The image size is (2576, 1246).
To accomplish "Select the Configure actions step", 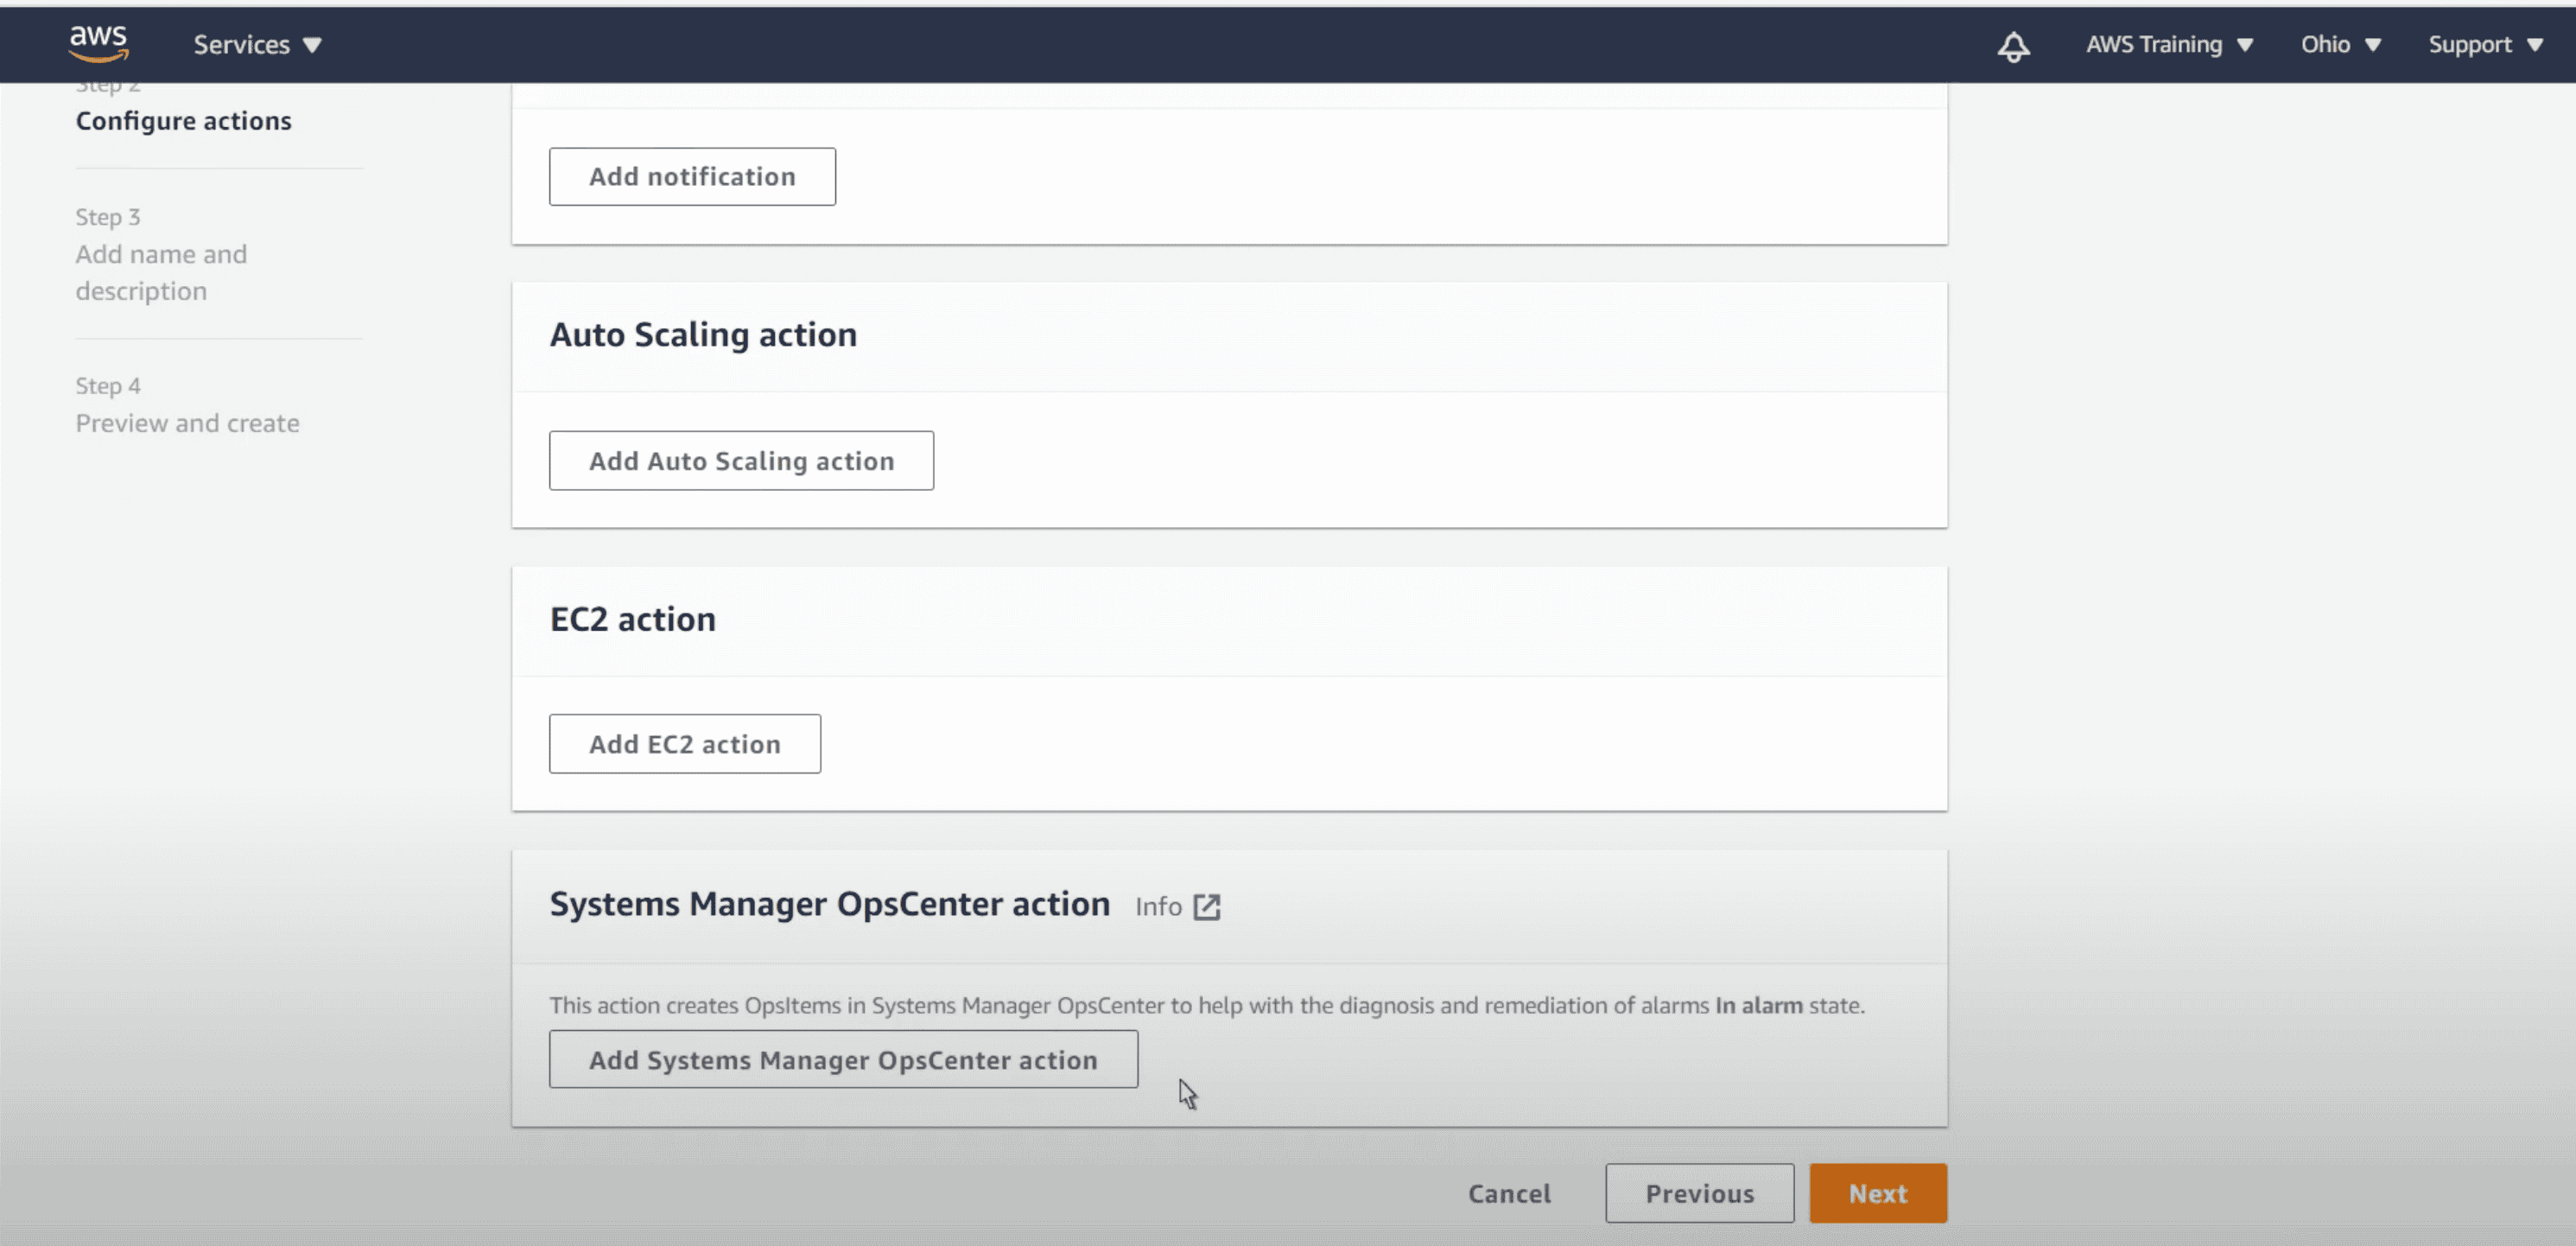I will 184,121.
